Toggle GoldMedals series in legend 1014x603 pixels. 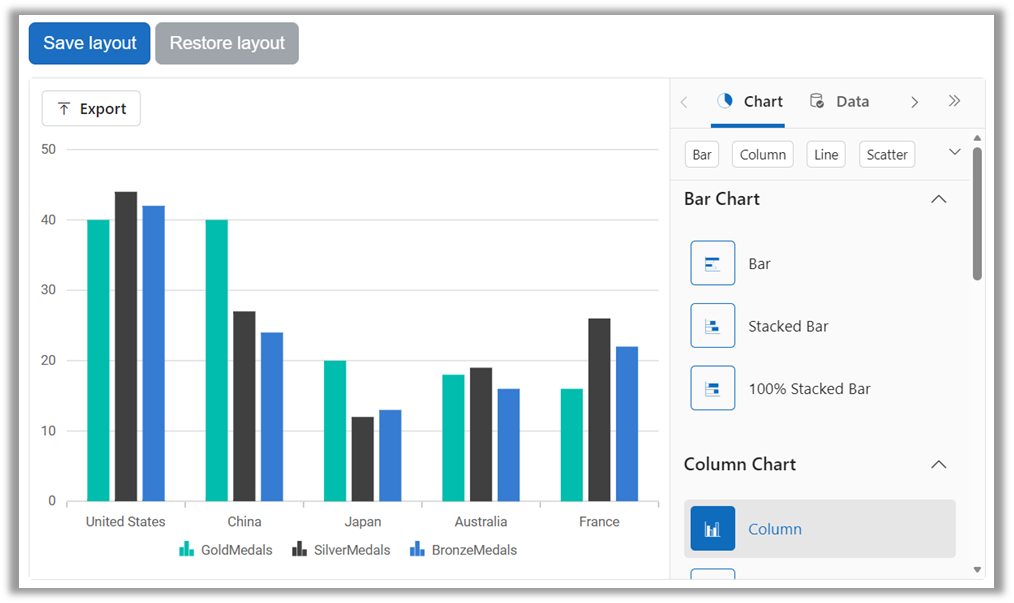226,549
